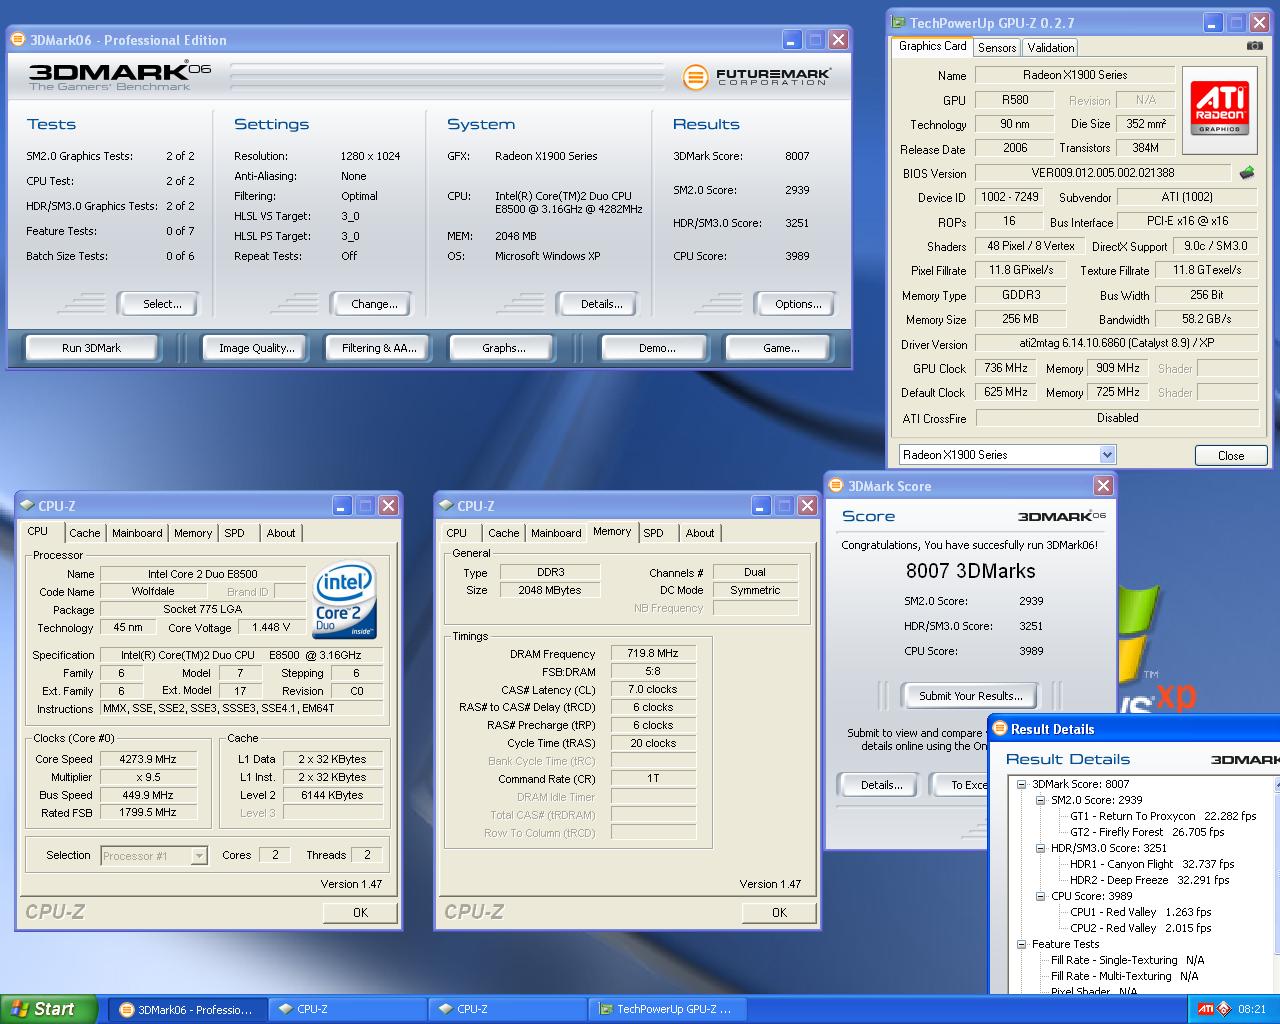Collapse the SM2.0 Score: 2939 tree node
This screenshot has height=1024, width=1280.
click(x=1040, y=800)
